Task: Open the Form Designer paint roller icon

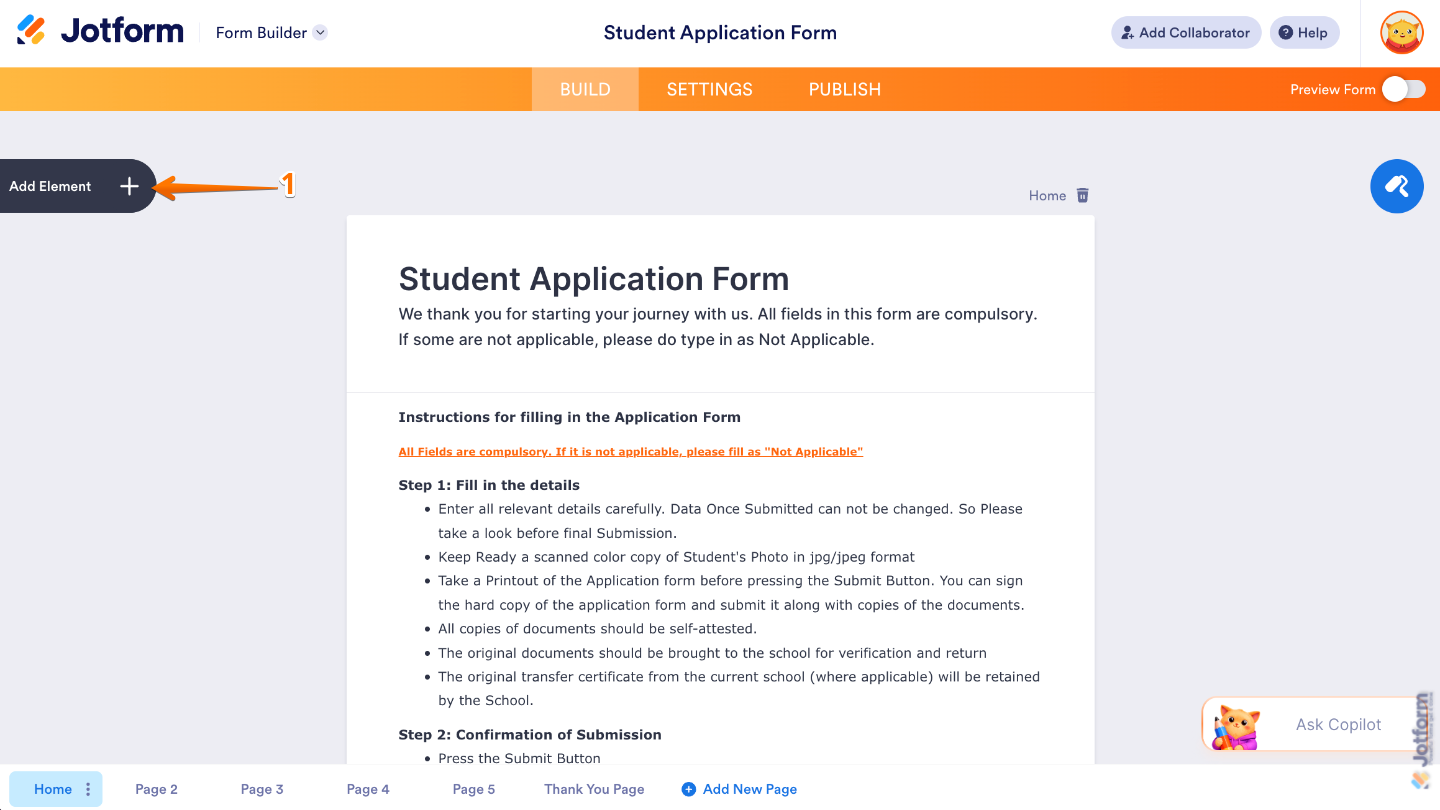Action: [1397, 186]
